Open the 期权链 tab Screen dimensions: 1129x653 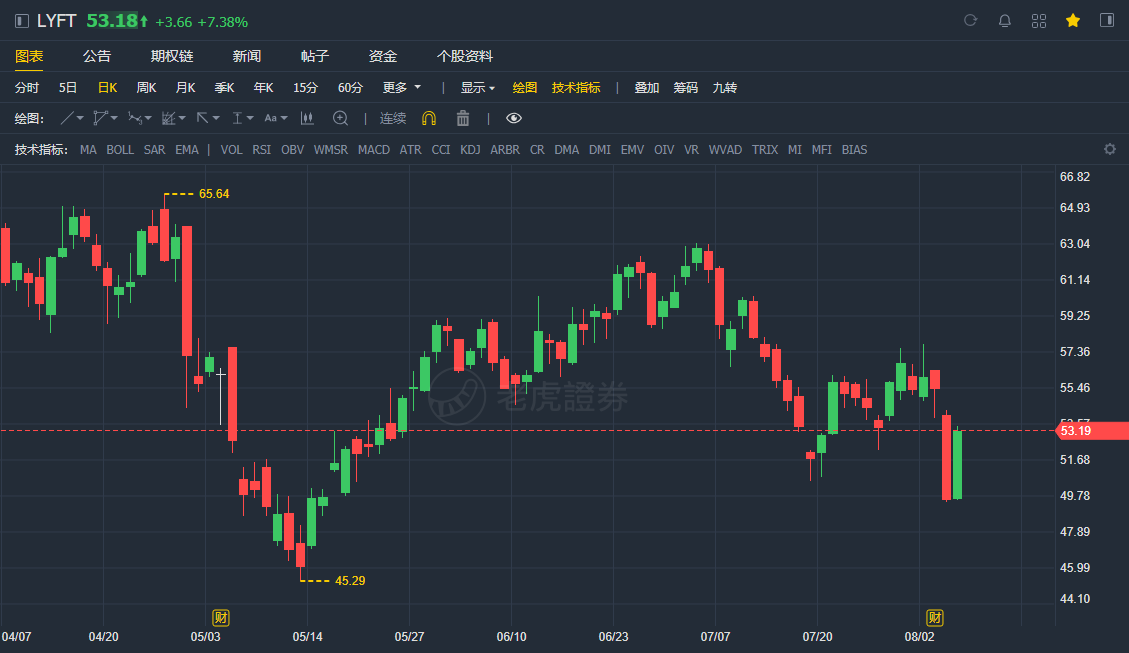pyautogui.click(x=171, y=56)
